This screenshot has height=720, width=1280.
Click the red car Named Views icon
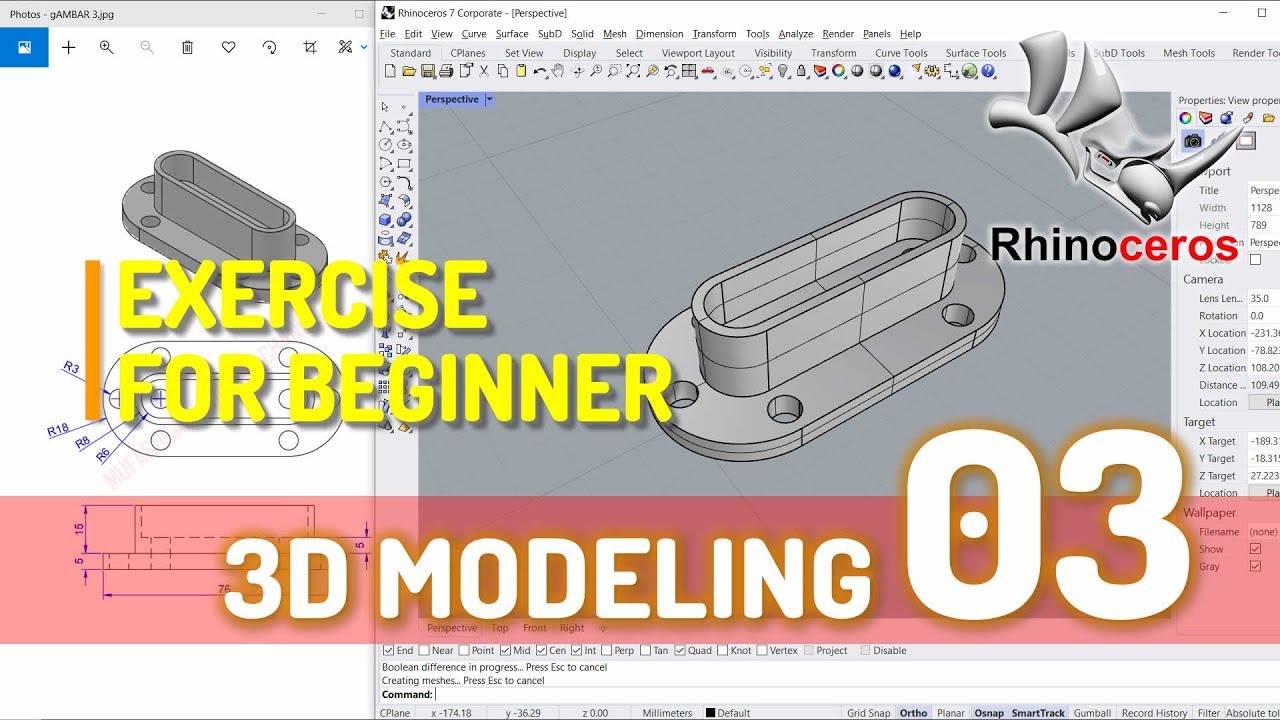click(708, 71)
